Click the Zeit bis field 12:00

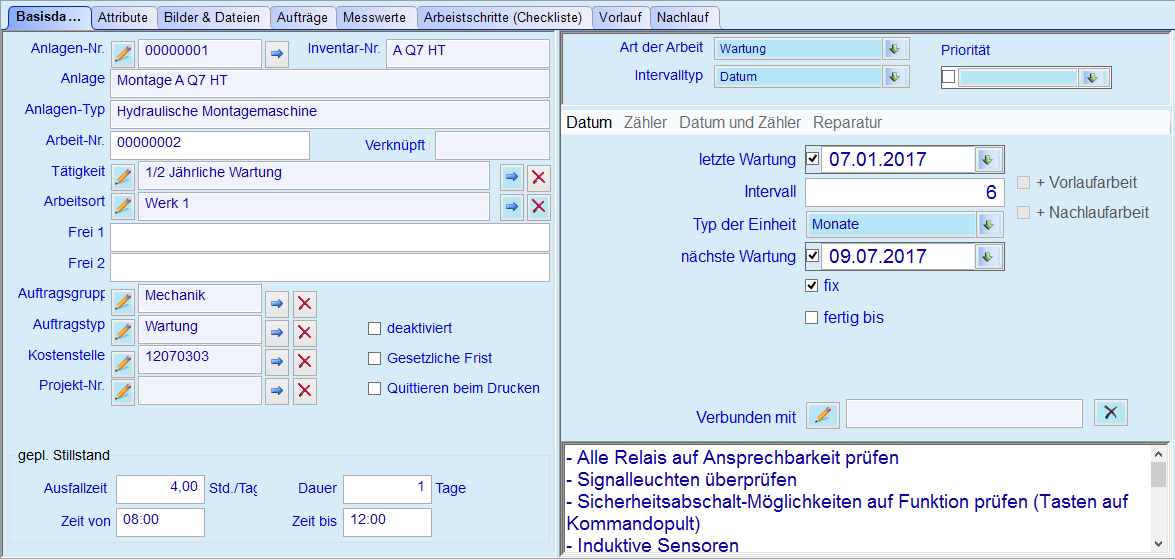point(387,523)
